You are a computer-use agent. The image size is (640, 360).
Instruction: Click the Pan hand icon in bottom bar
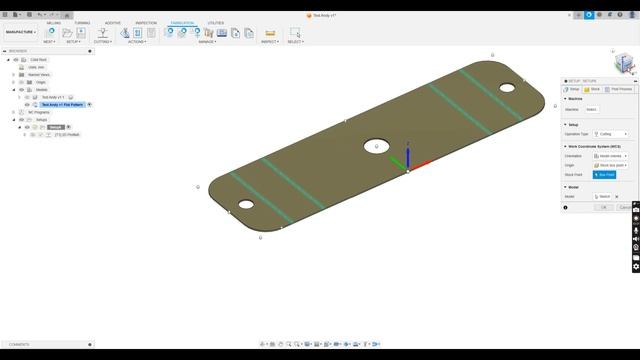point(280,344)
